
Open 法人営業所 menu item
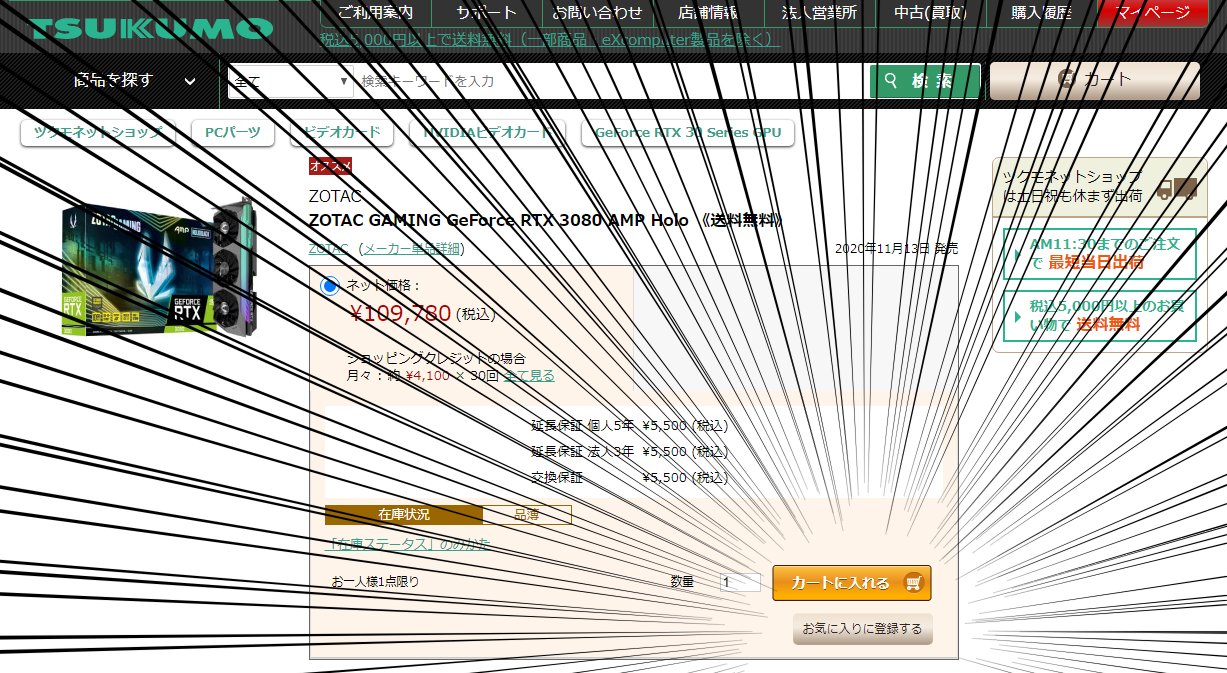[819, 13]
